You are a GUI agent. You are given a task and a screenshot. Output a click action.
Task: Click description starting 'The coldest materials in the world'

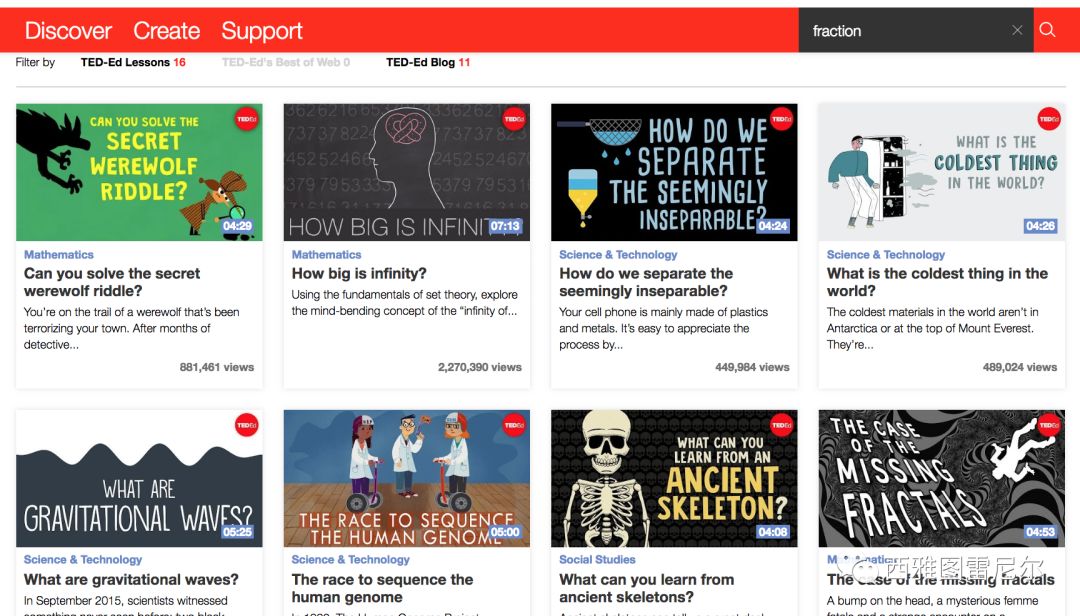tap(933, 329)
